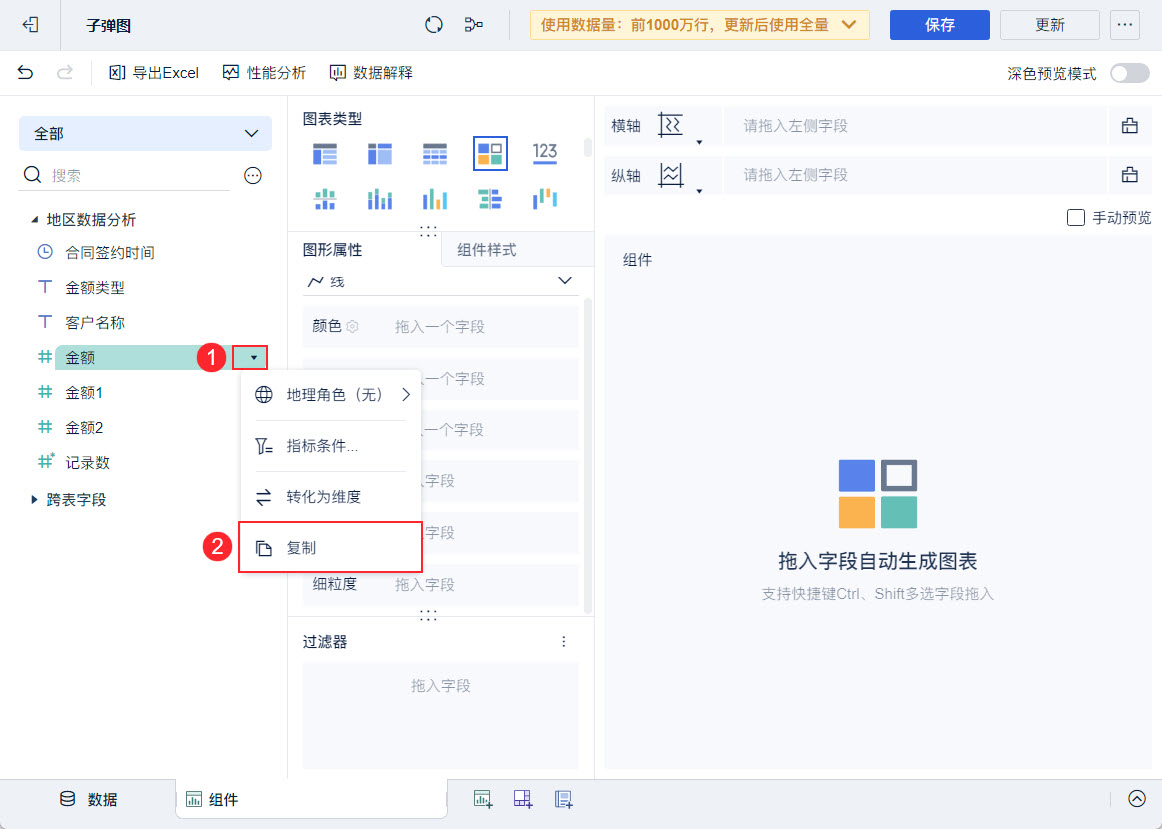Image resolution: width=1162 pixels, height=829 pixels.
Task: Select the first chart icon in second row
Action: pos(325,199)
